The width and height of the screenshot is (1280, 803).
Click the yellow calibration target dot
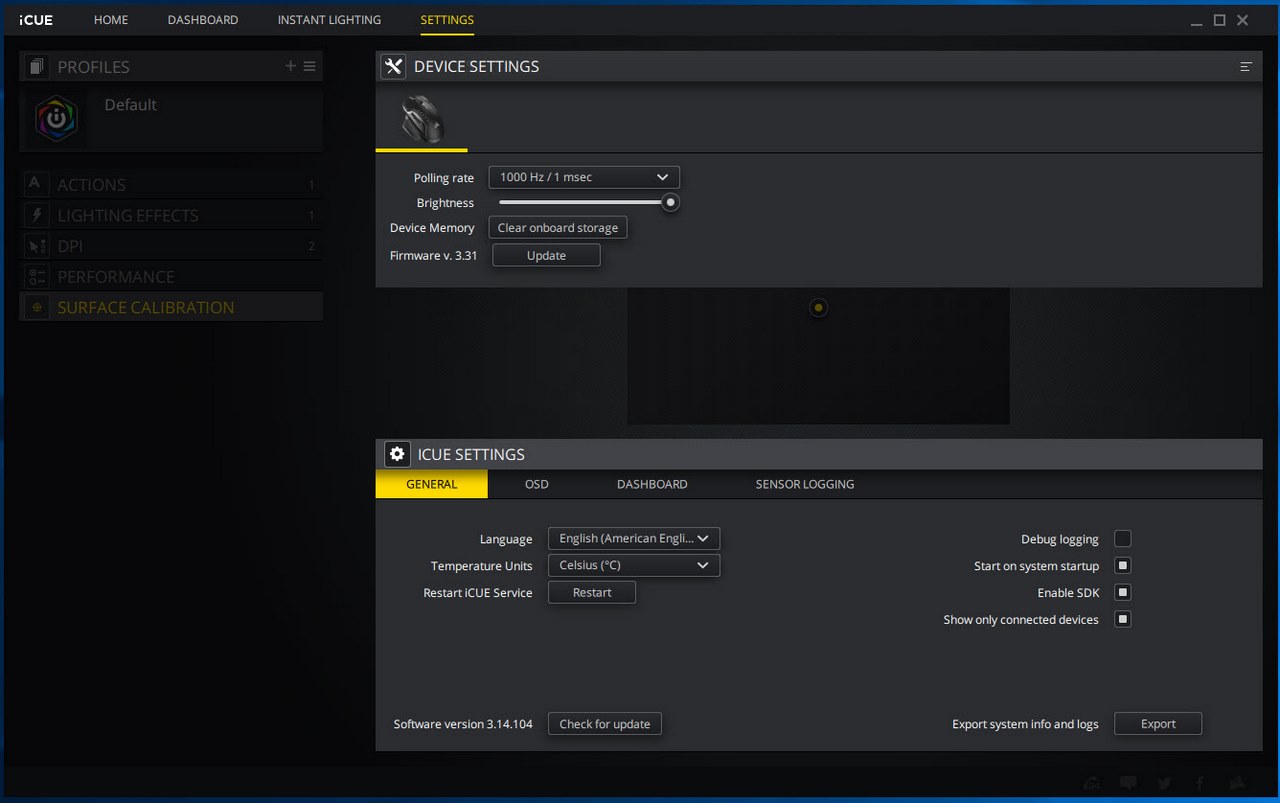tap(818, 308)
